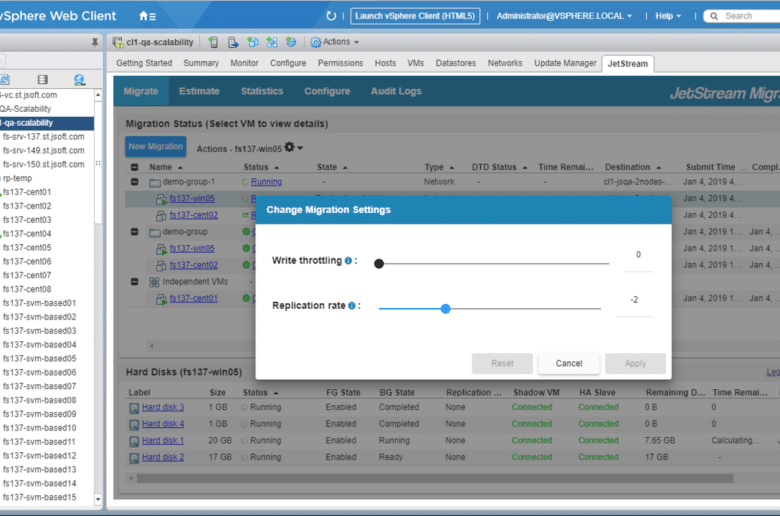The width and height of the screenshot is (780, 516).
Task: Open the Actions - fs137-win05 dropdown arrow
Action: (x=300, y=148)
